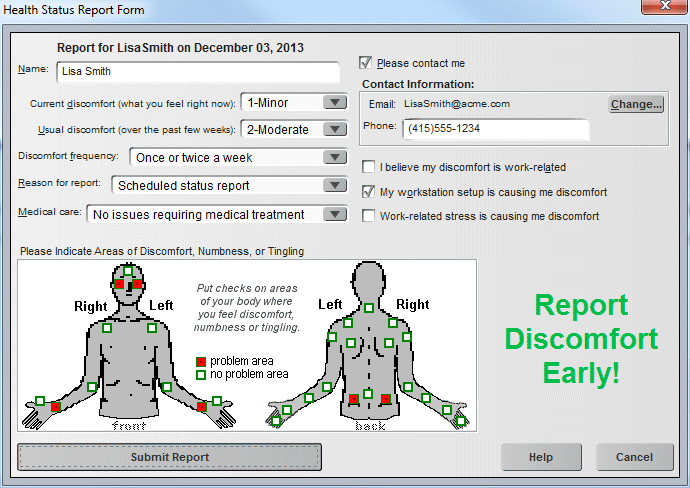The width and height of the screenshot is (690, 488).
Task: Click the red right eye problem marker
Action: [119, 284]
